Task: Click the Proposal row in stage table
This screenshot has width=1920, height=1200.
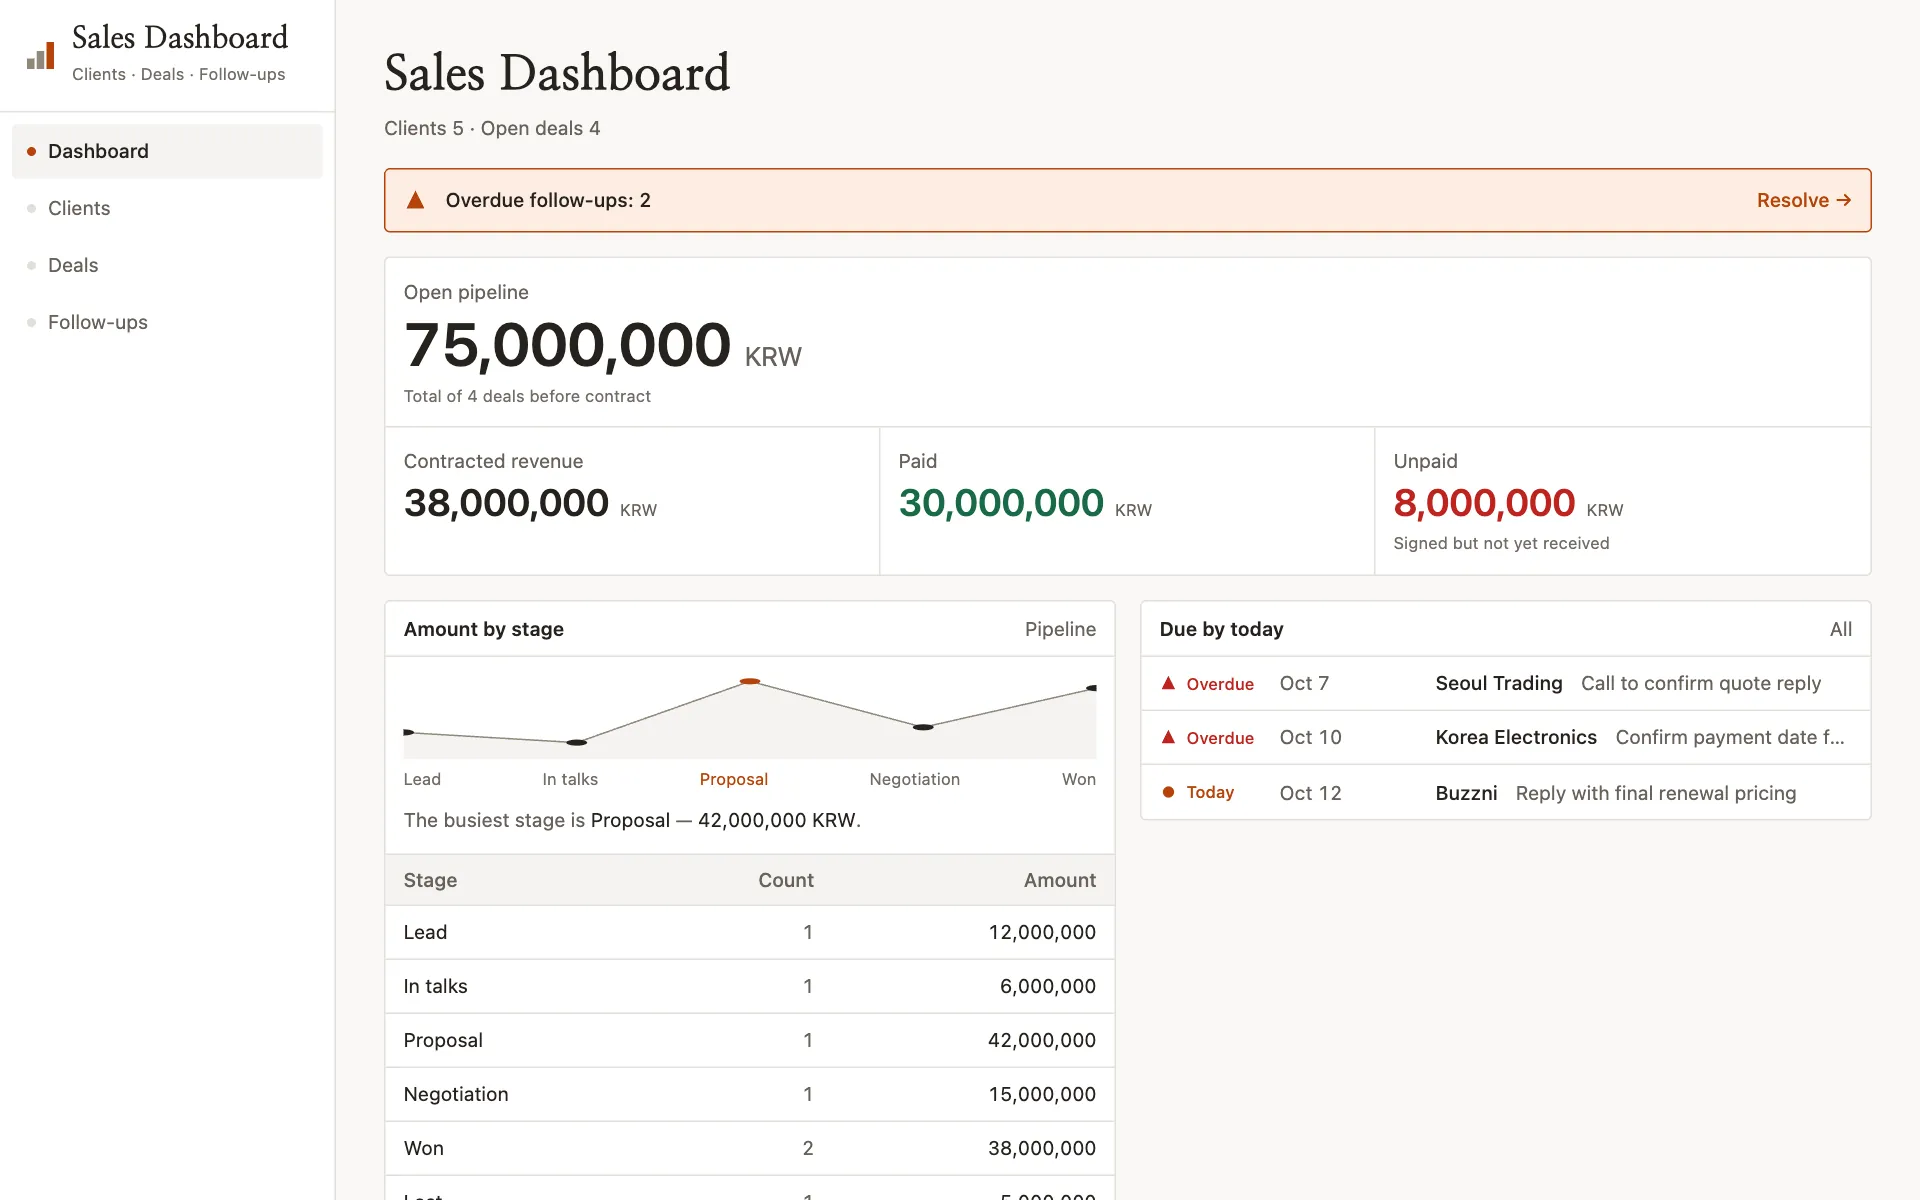Action: (750, 1040)
